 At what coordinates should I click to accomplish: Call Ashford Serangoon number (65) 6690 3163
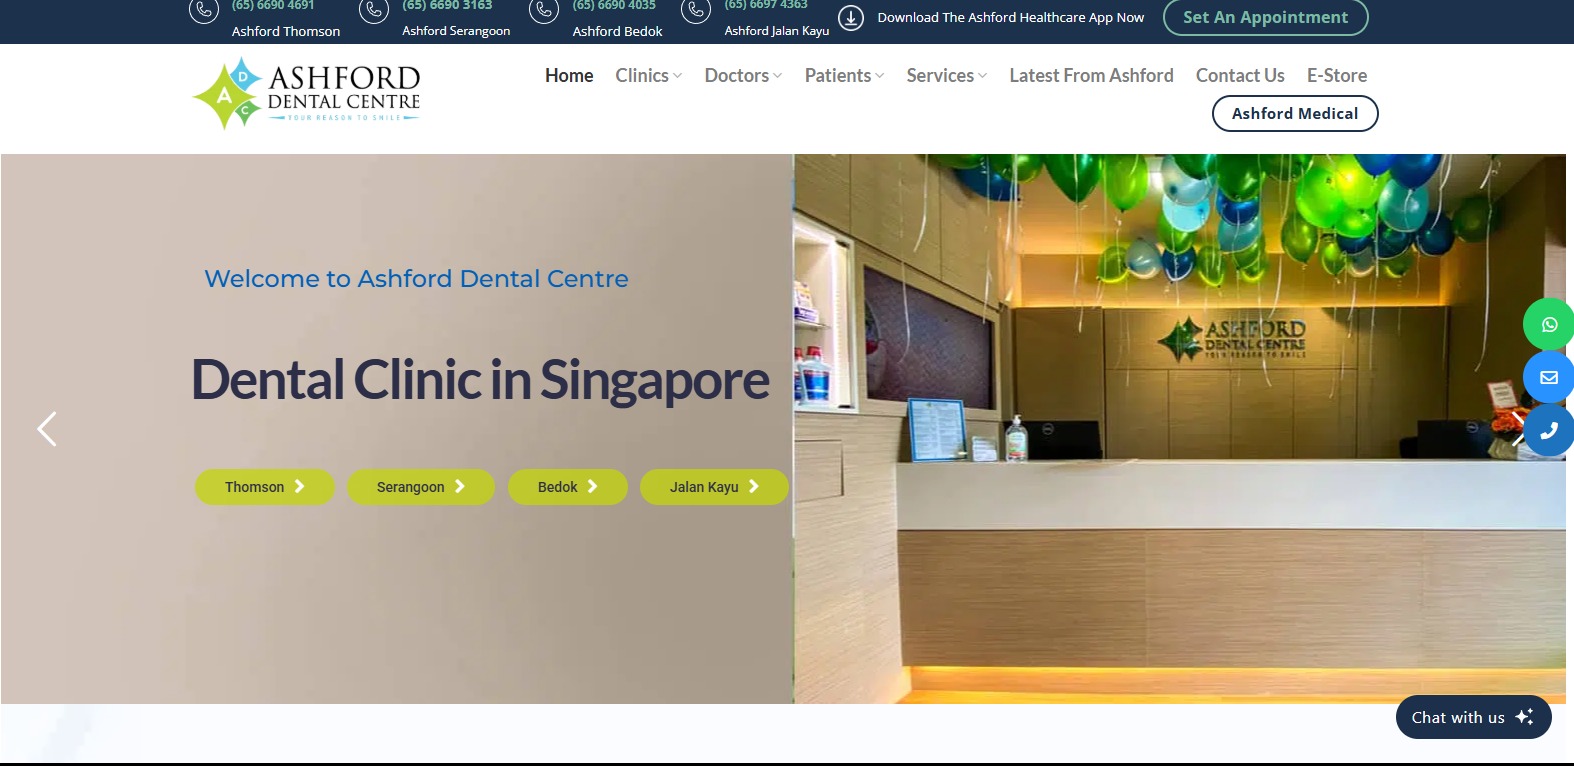click(x=447, y=5)
